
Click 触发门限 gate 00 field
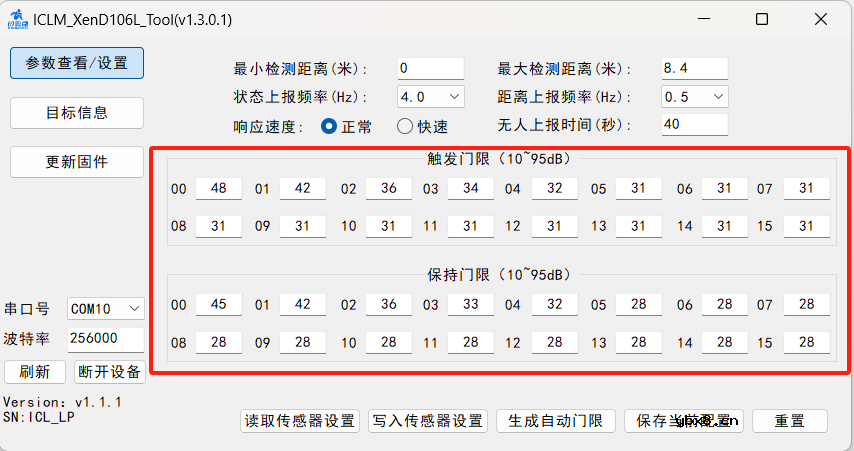(219, 188)
